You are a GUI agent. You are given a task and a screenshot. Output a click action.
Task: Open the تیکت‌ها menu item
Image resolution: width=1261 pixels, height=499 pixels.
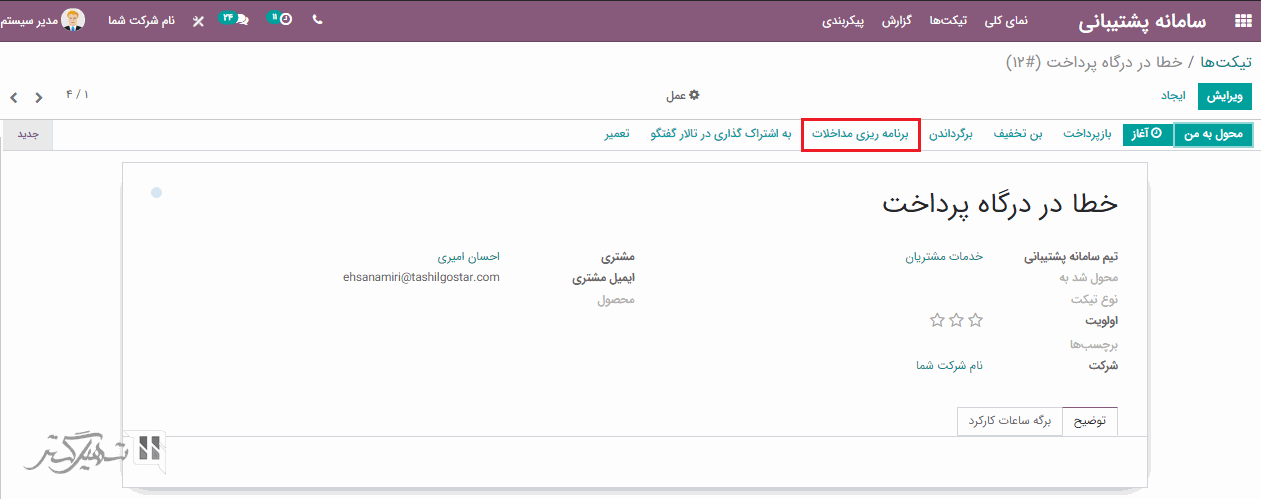click(948, 20)
